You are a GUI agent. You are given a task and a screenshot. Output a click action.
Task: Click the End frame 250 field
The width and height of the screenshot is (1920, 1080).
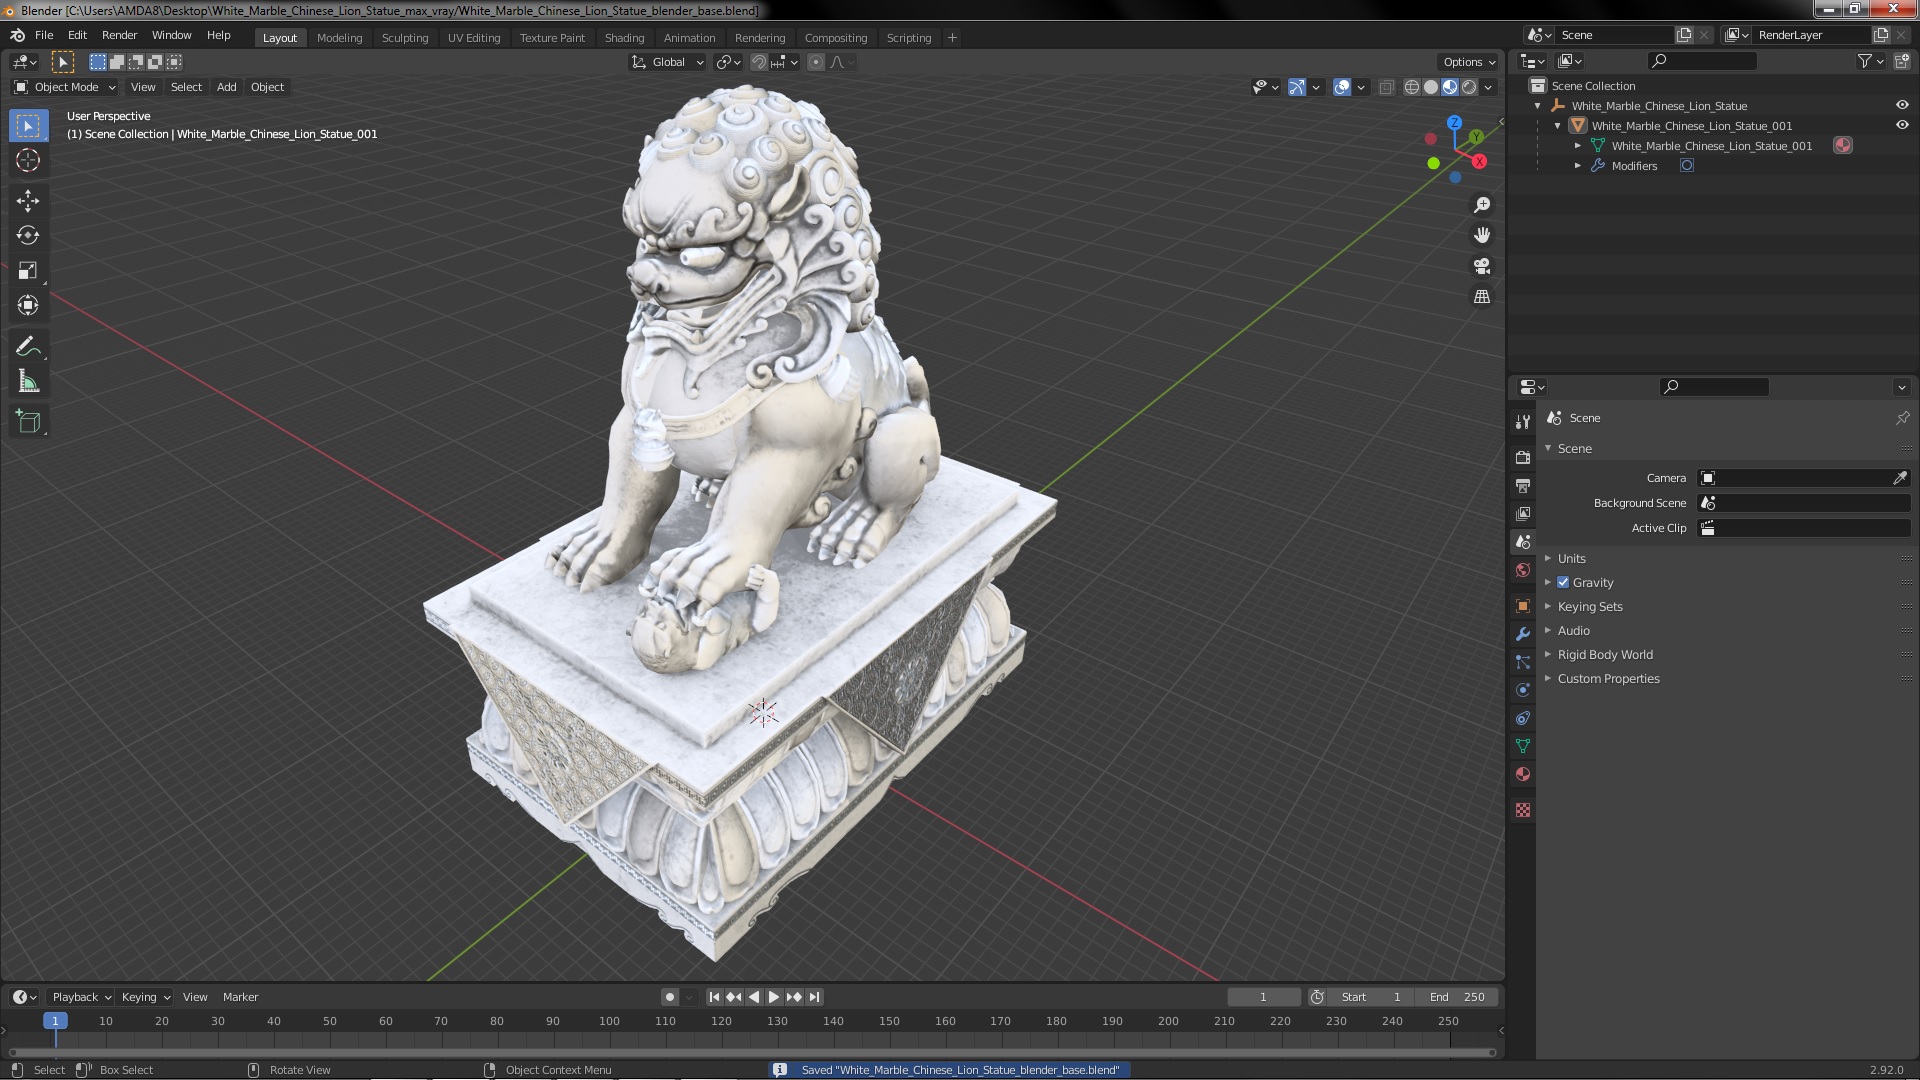click(x=1457, y=997)
